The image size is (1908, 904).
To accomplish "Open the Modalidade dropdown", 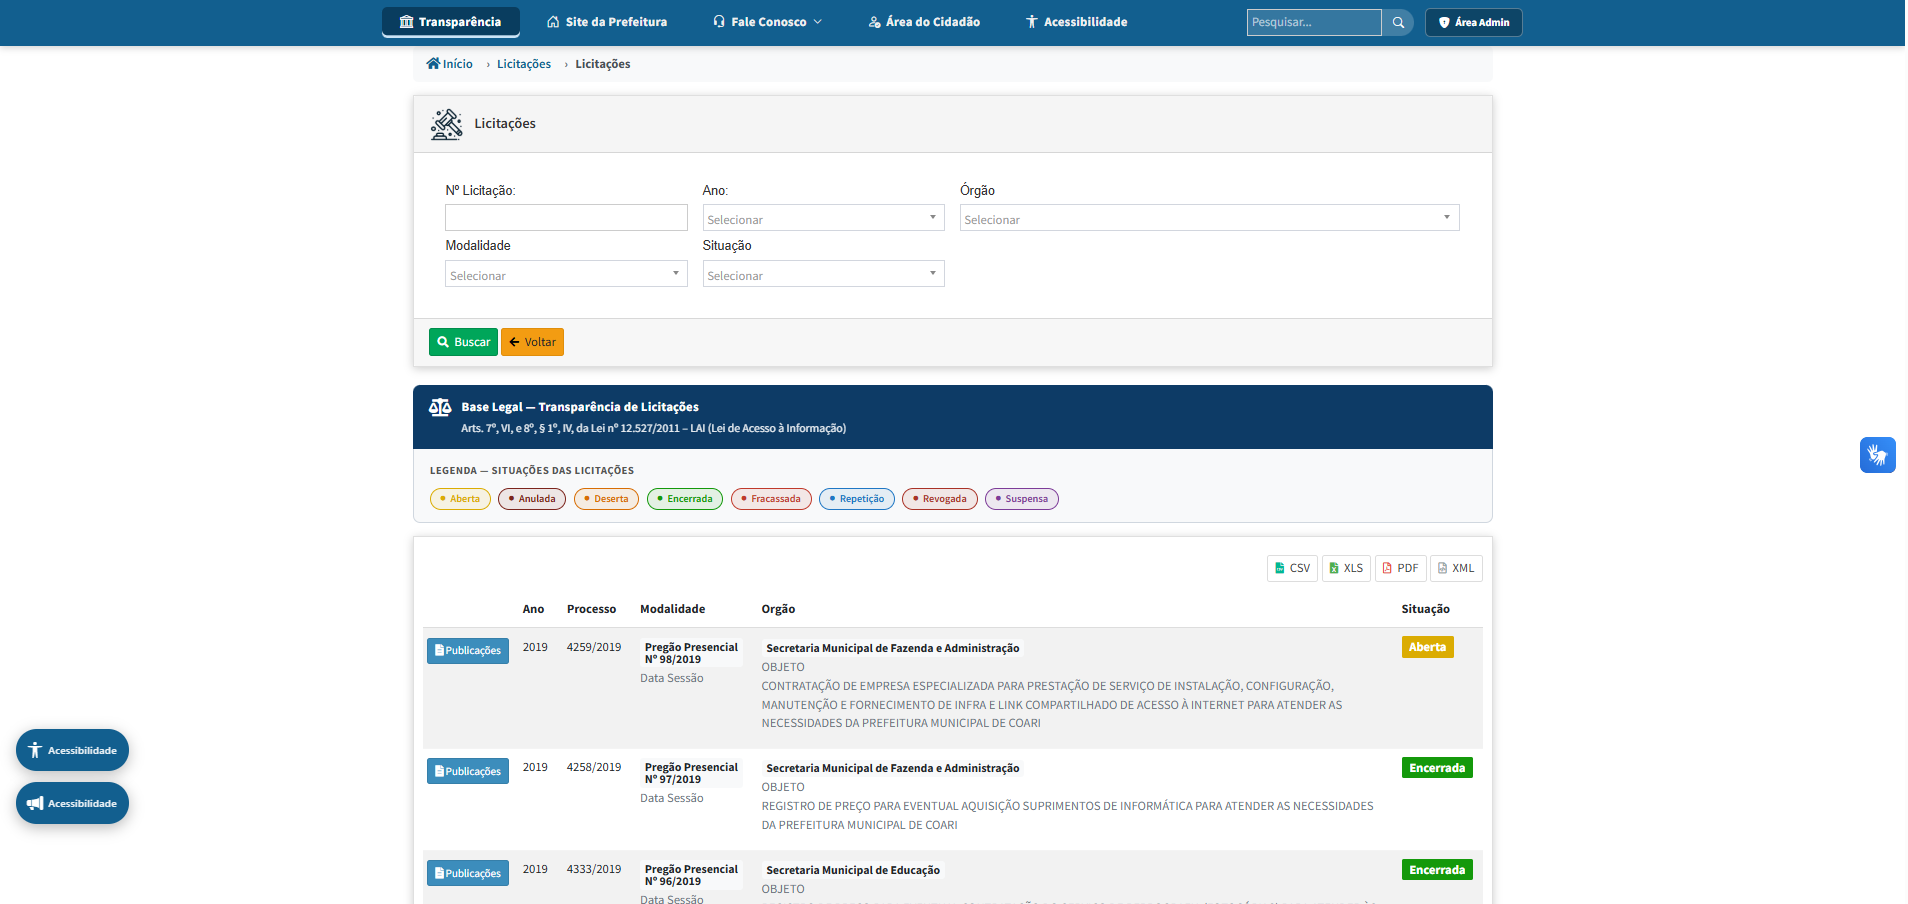I will coord(566,274).
